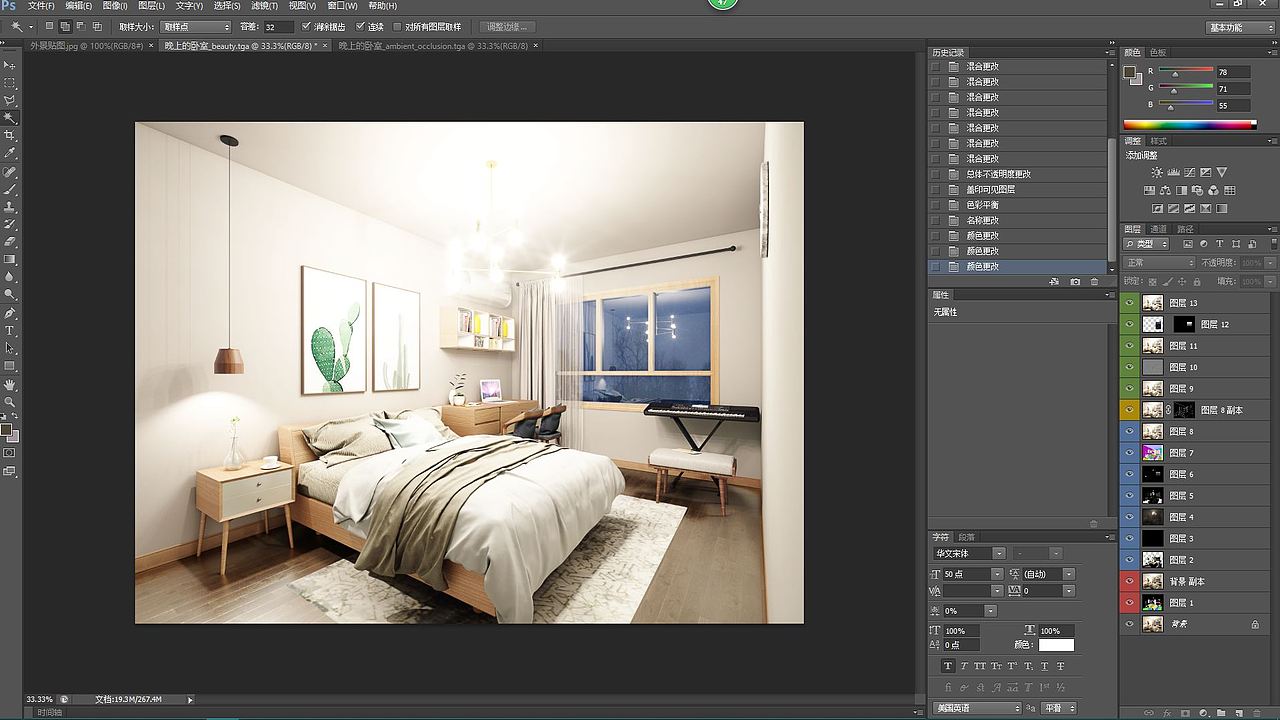This screenshot has height=720, width=1280.
Task: Open the sample size (取样点) dropdown
Action: point(196,27)
